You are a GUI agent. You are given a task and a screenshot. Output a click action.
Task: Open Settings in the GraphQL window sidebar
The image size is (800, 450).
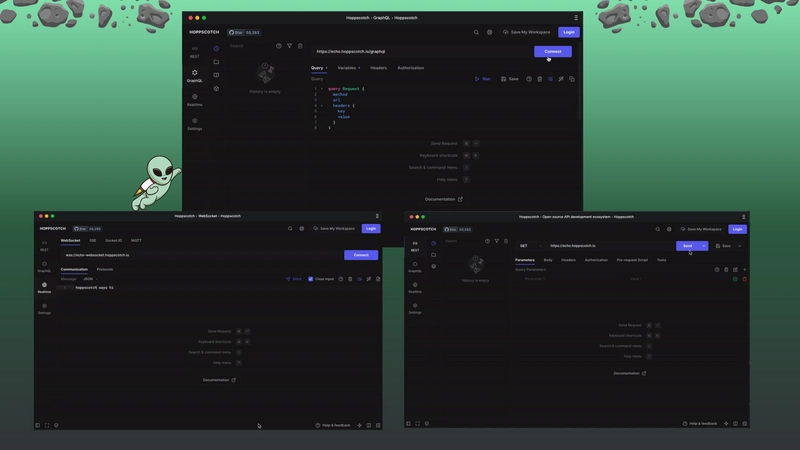(x=194, y=124)
